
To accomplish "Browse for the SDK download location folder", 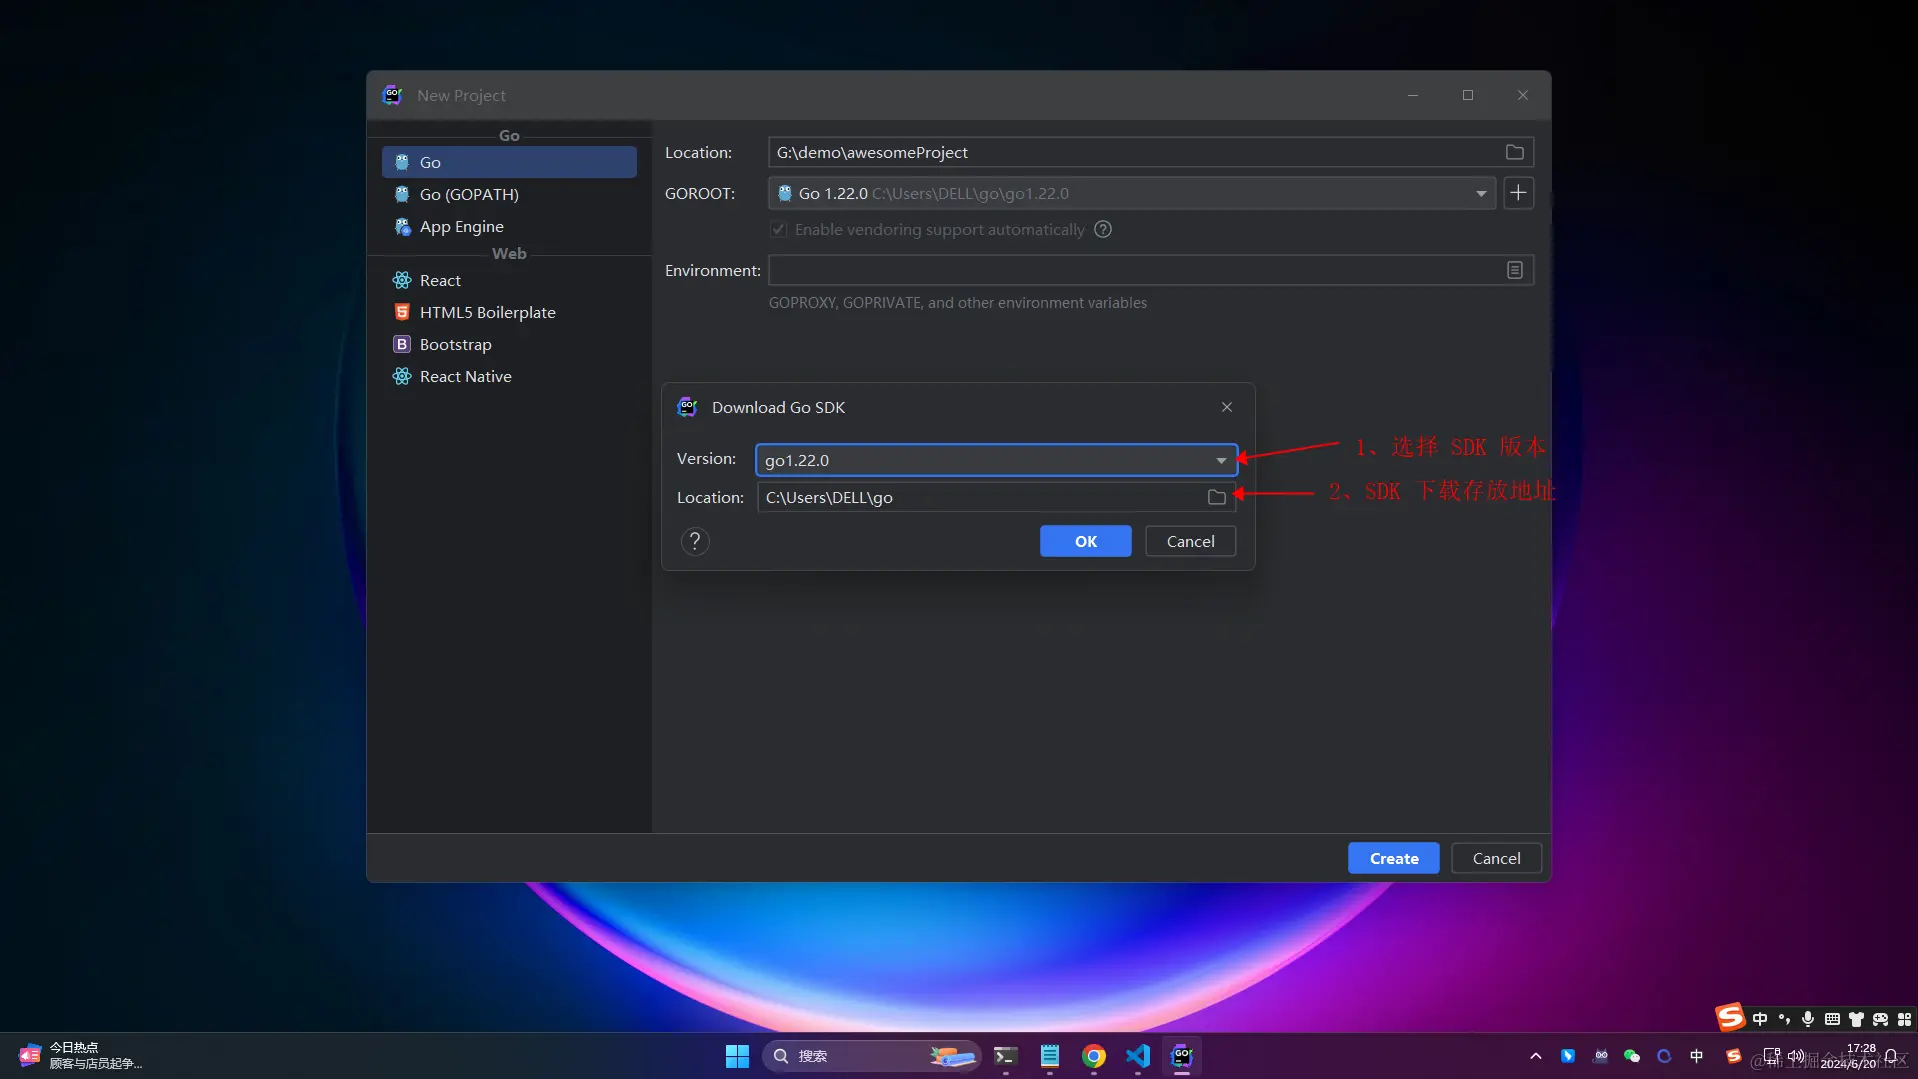I will (x=1216, y=497).
